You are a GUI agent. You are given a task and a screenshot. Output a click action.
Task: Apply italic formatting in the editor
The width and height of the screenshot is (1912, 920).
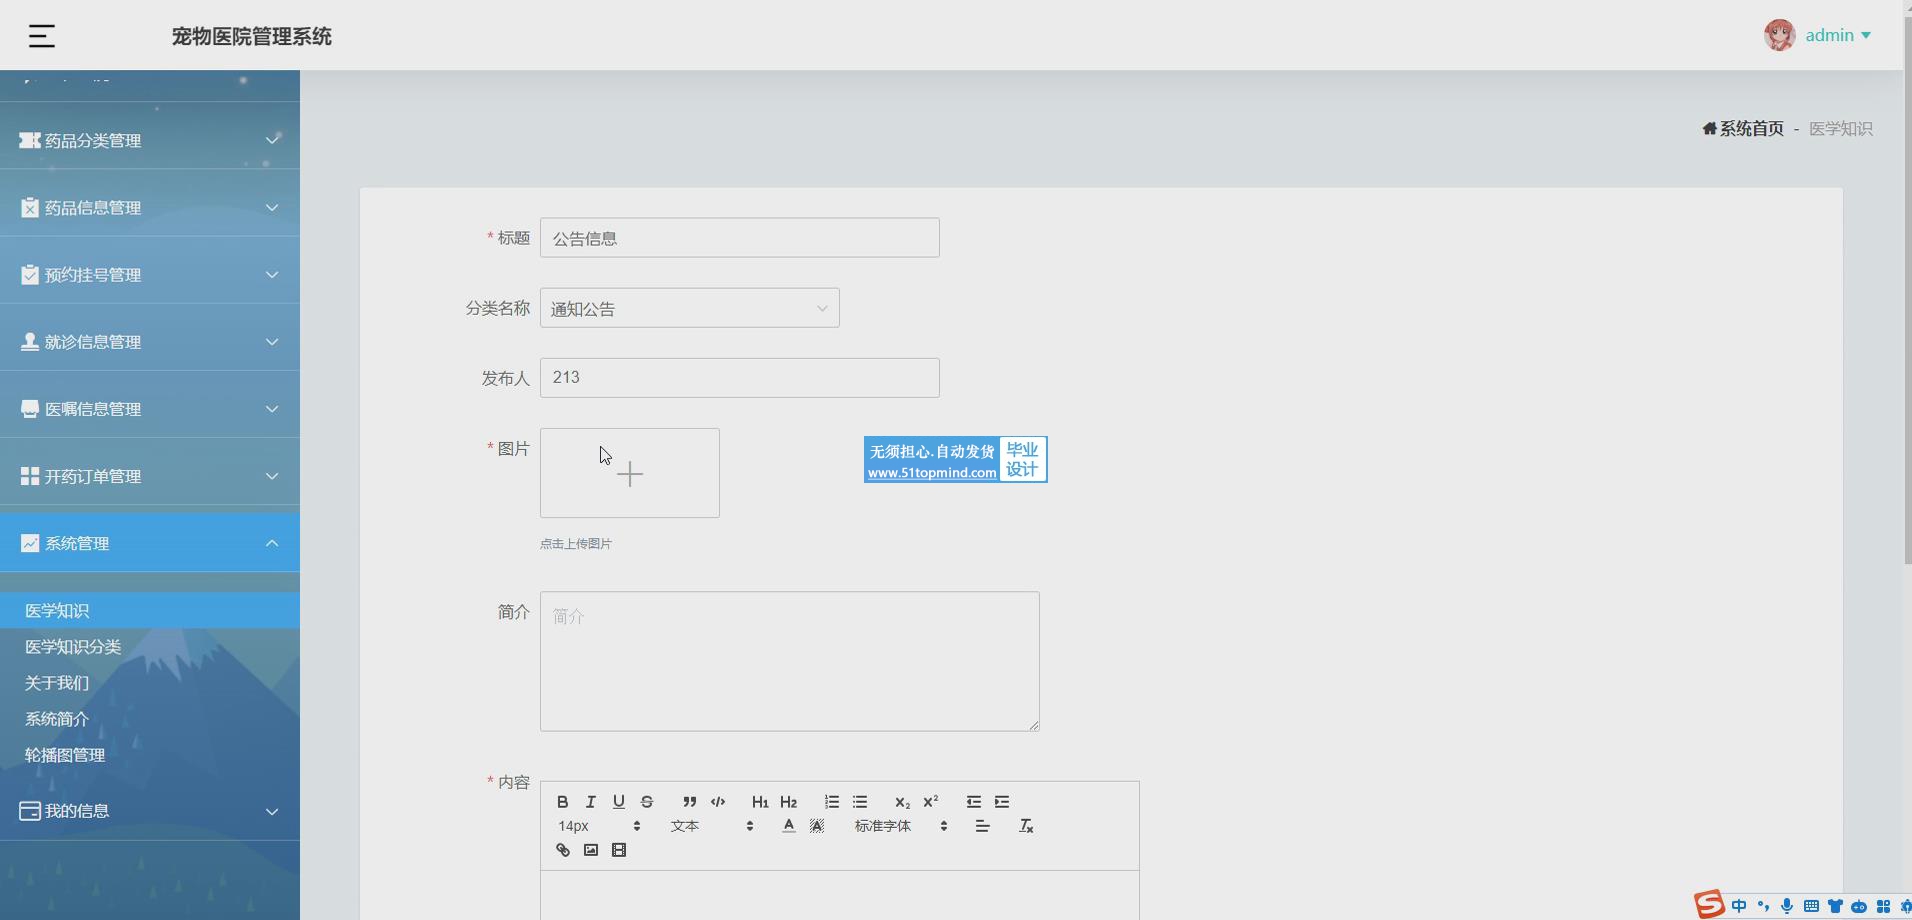pyautogui.click(x=591, y=802)
